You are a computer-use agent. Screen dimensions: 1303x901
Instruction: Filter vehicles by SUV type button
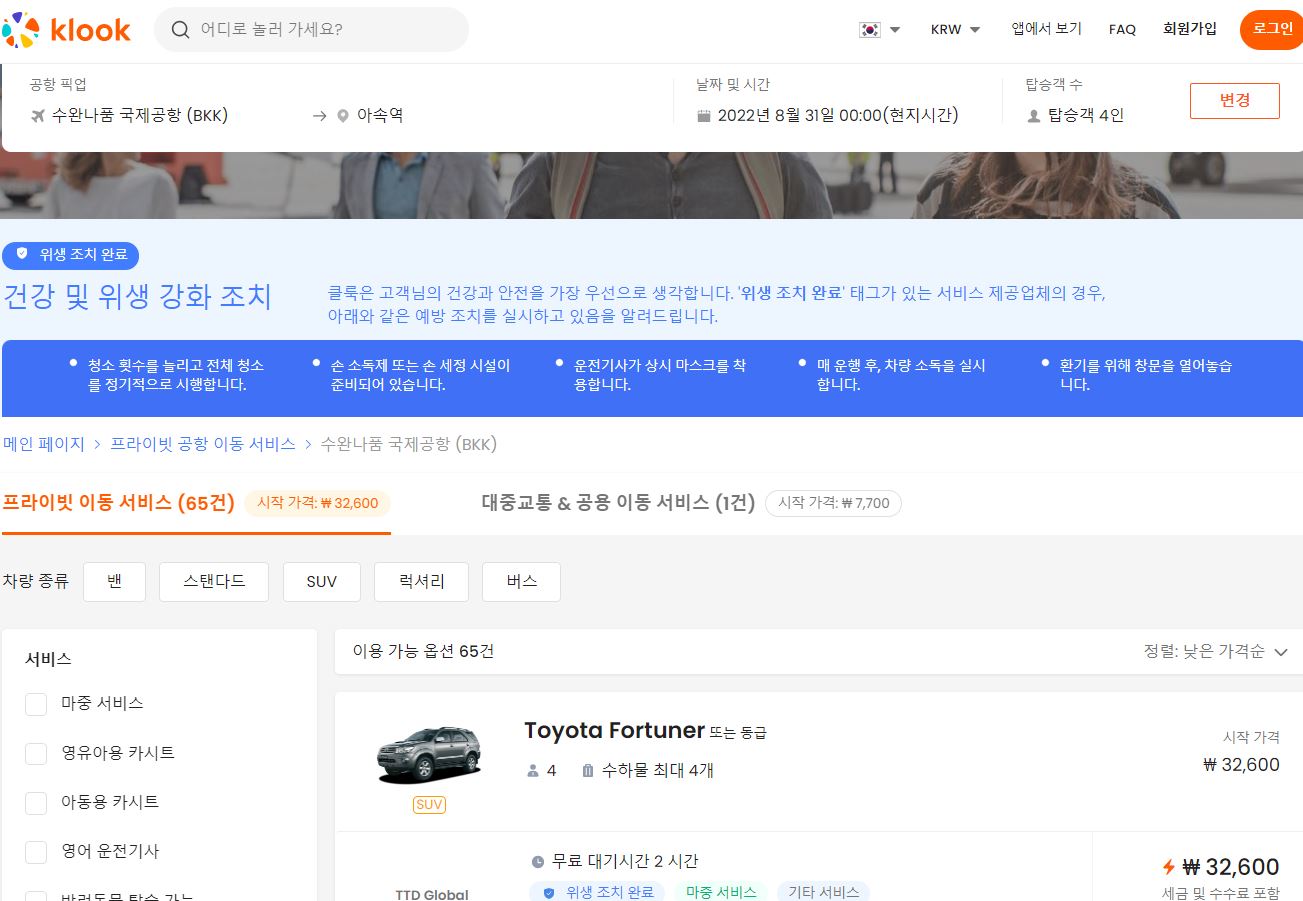(x=322, y=582)
